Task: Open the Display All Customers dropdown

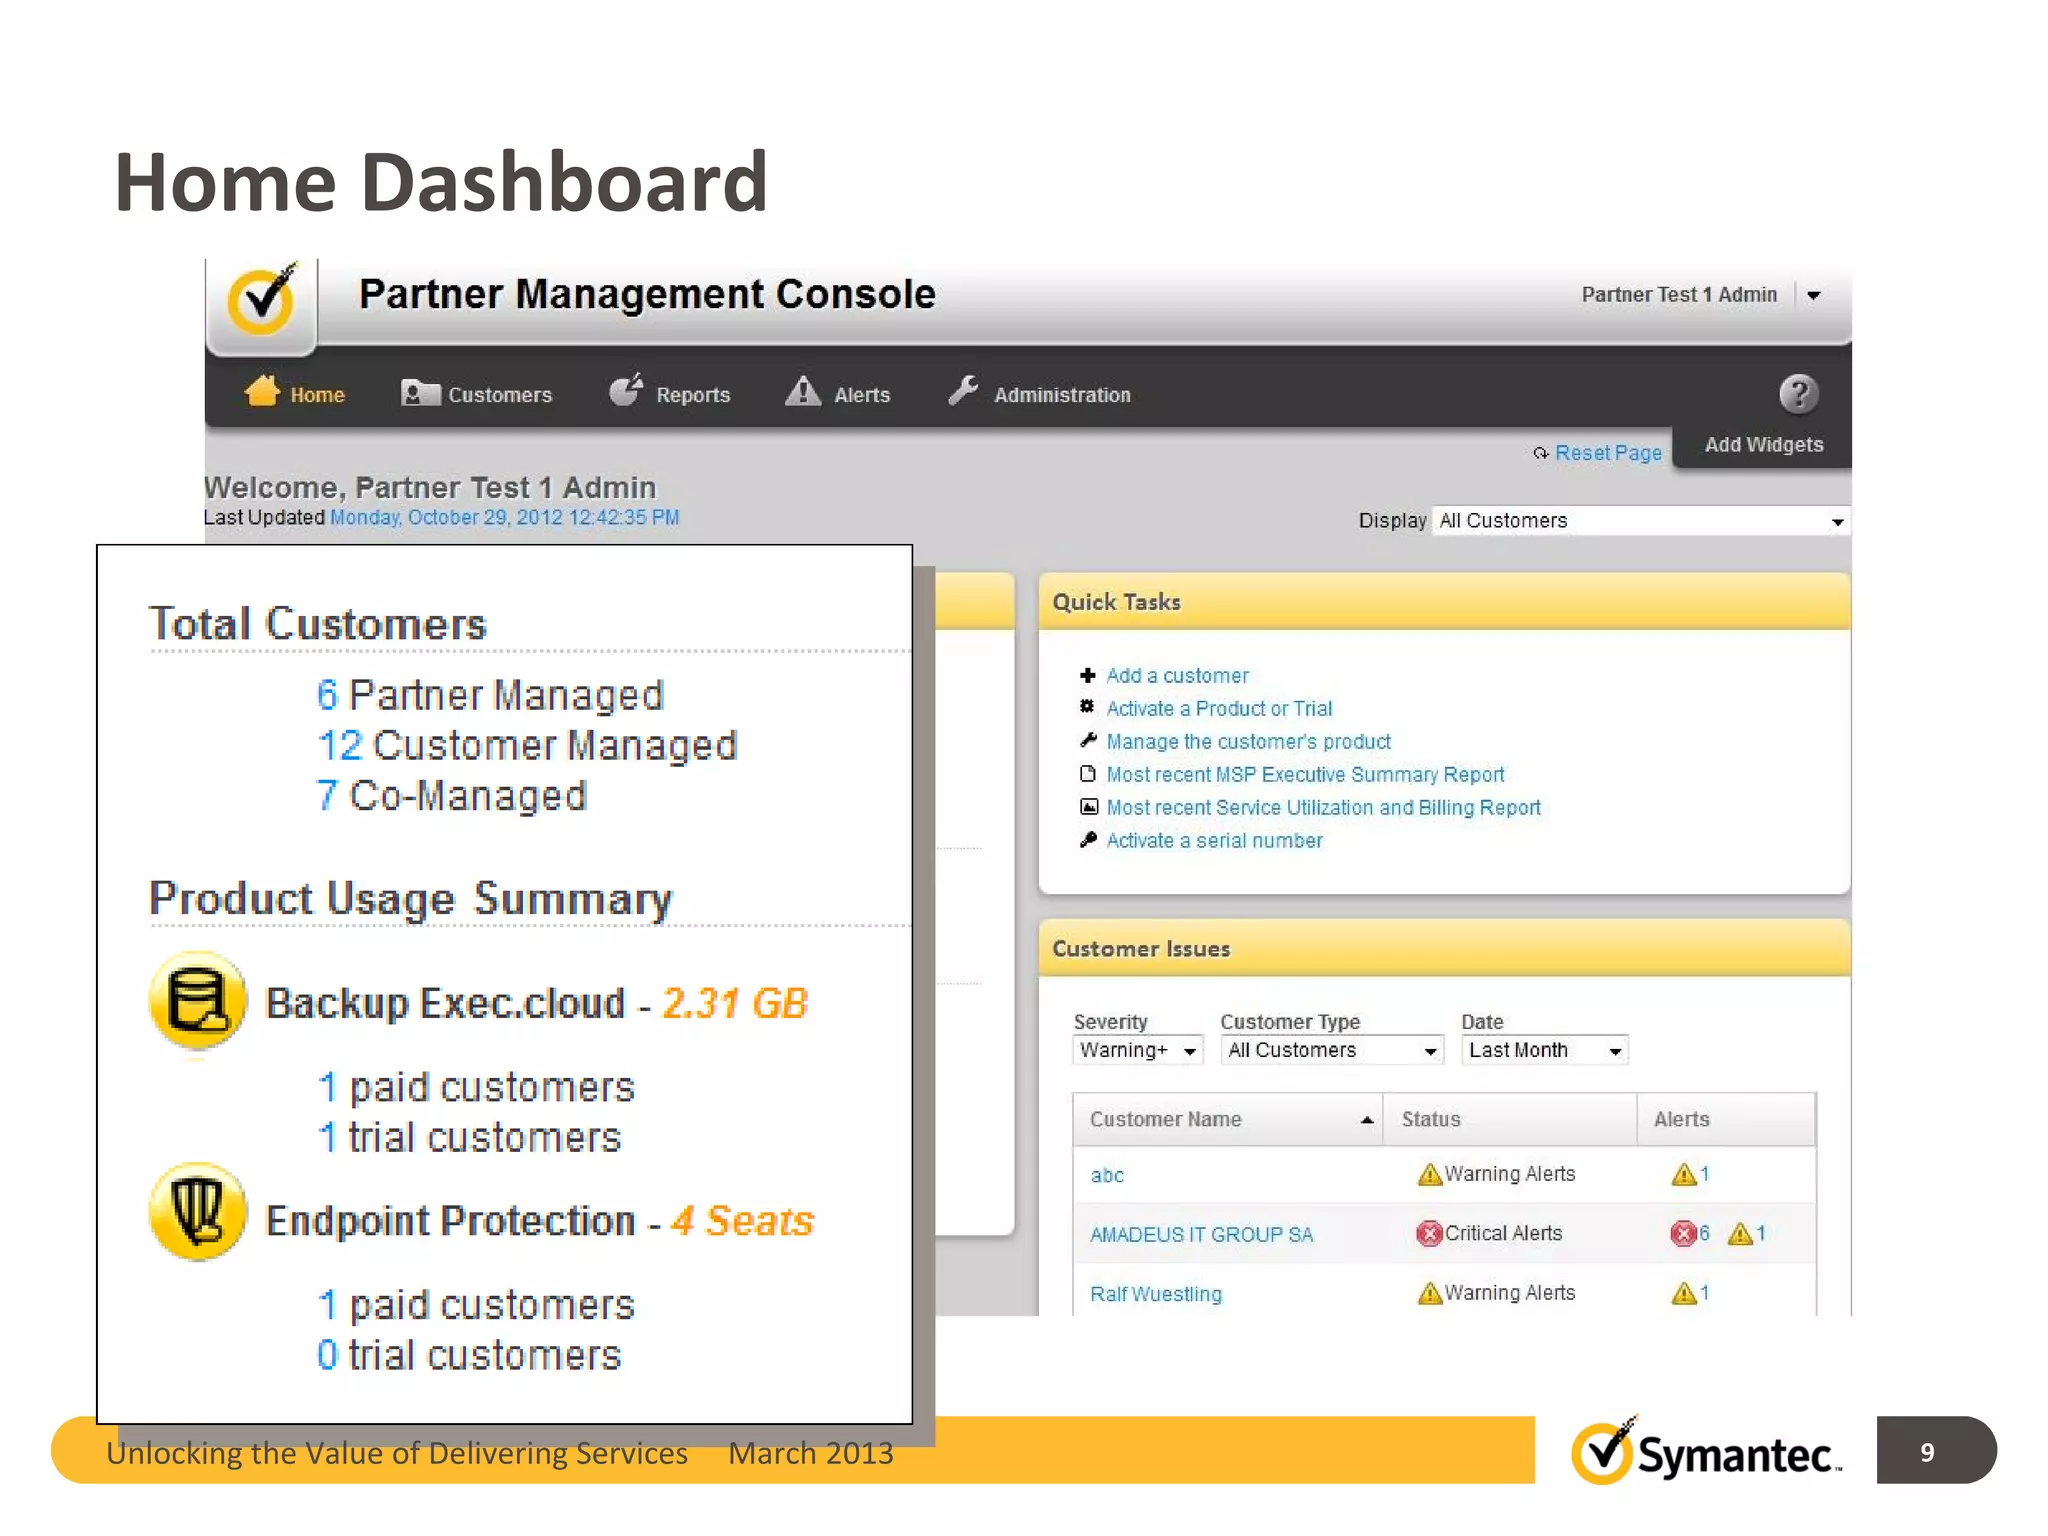Action: pos(1640,521)
